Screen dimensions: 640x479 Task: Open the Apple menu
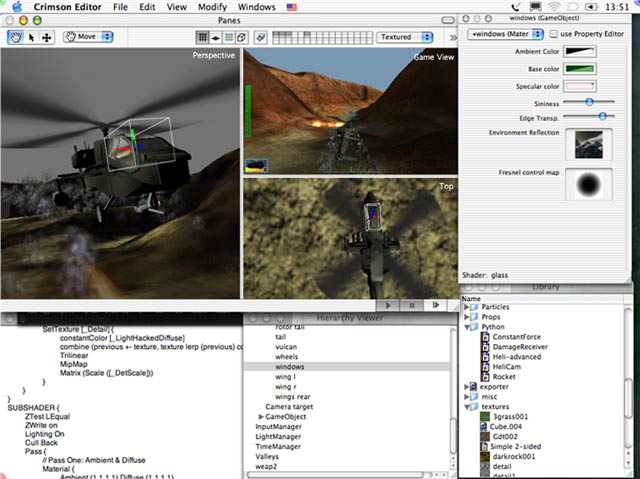tap(15, 7)
